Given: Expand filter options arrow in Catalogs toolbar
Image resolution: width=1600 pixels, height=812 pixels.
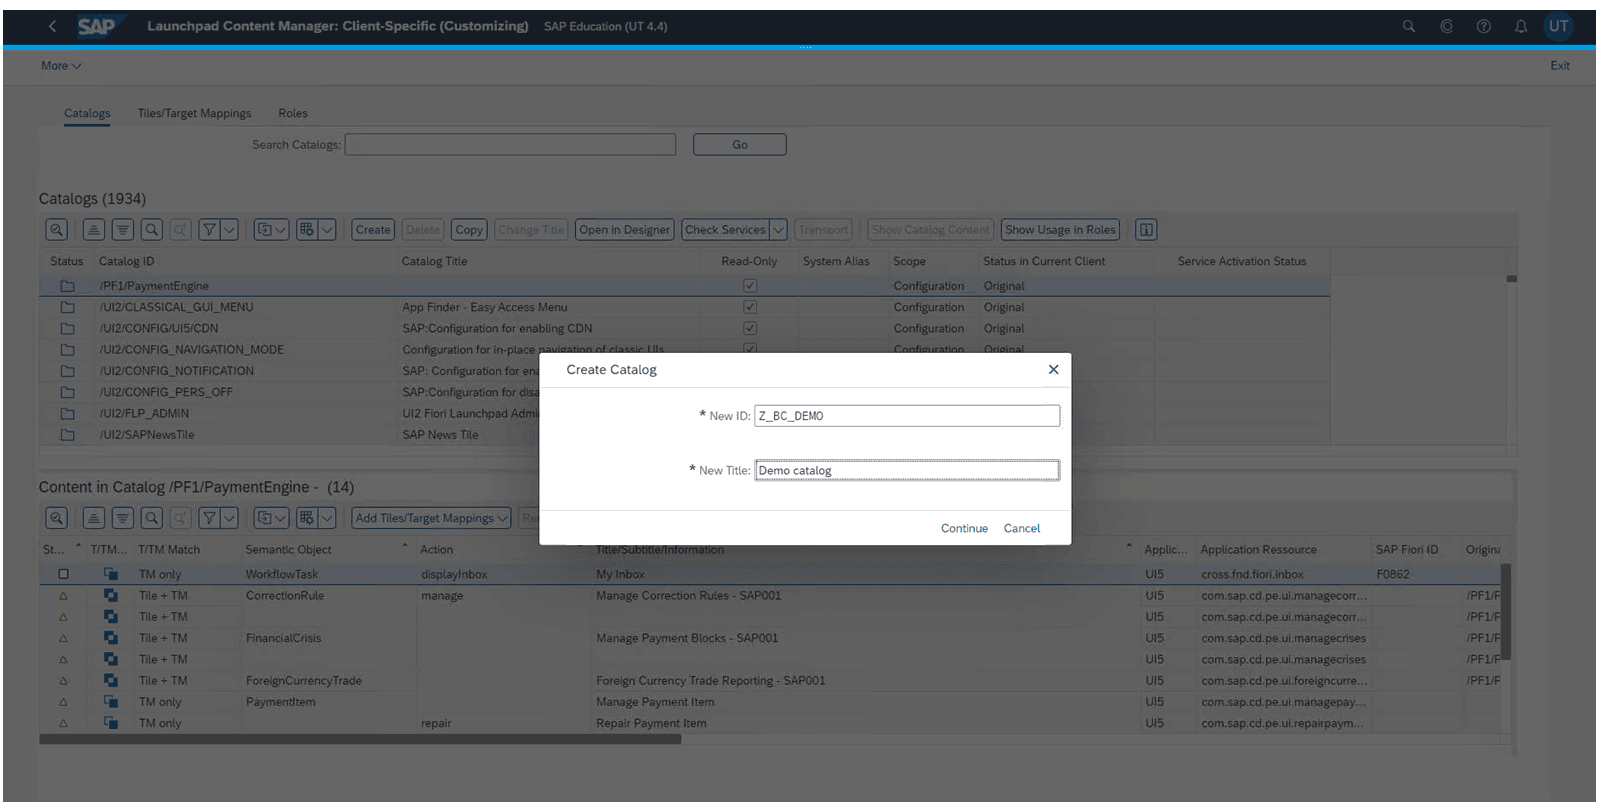Looking at the screenshot, I should point(229,230).
